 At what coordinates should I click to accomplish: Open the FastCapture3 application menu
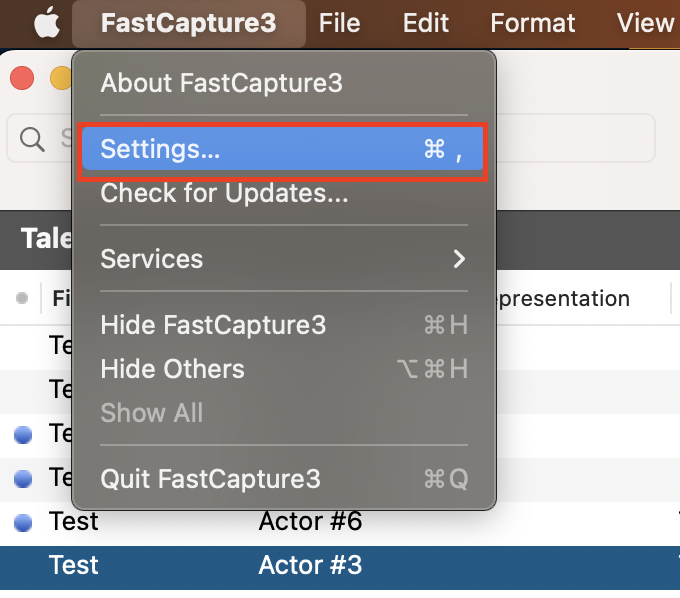coord(189,22)
